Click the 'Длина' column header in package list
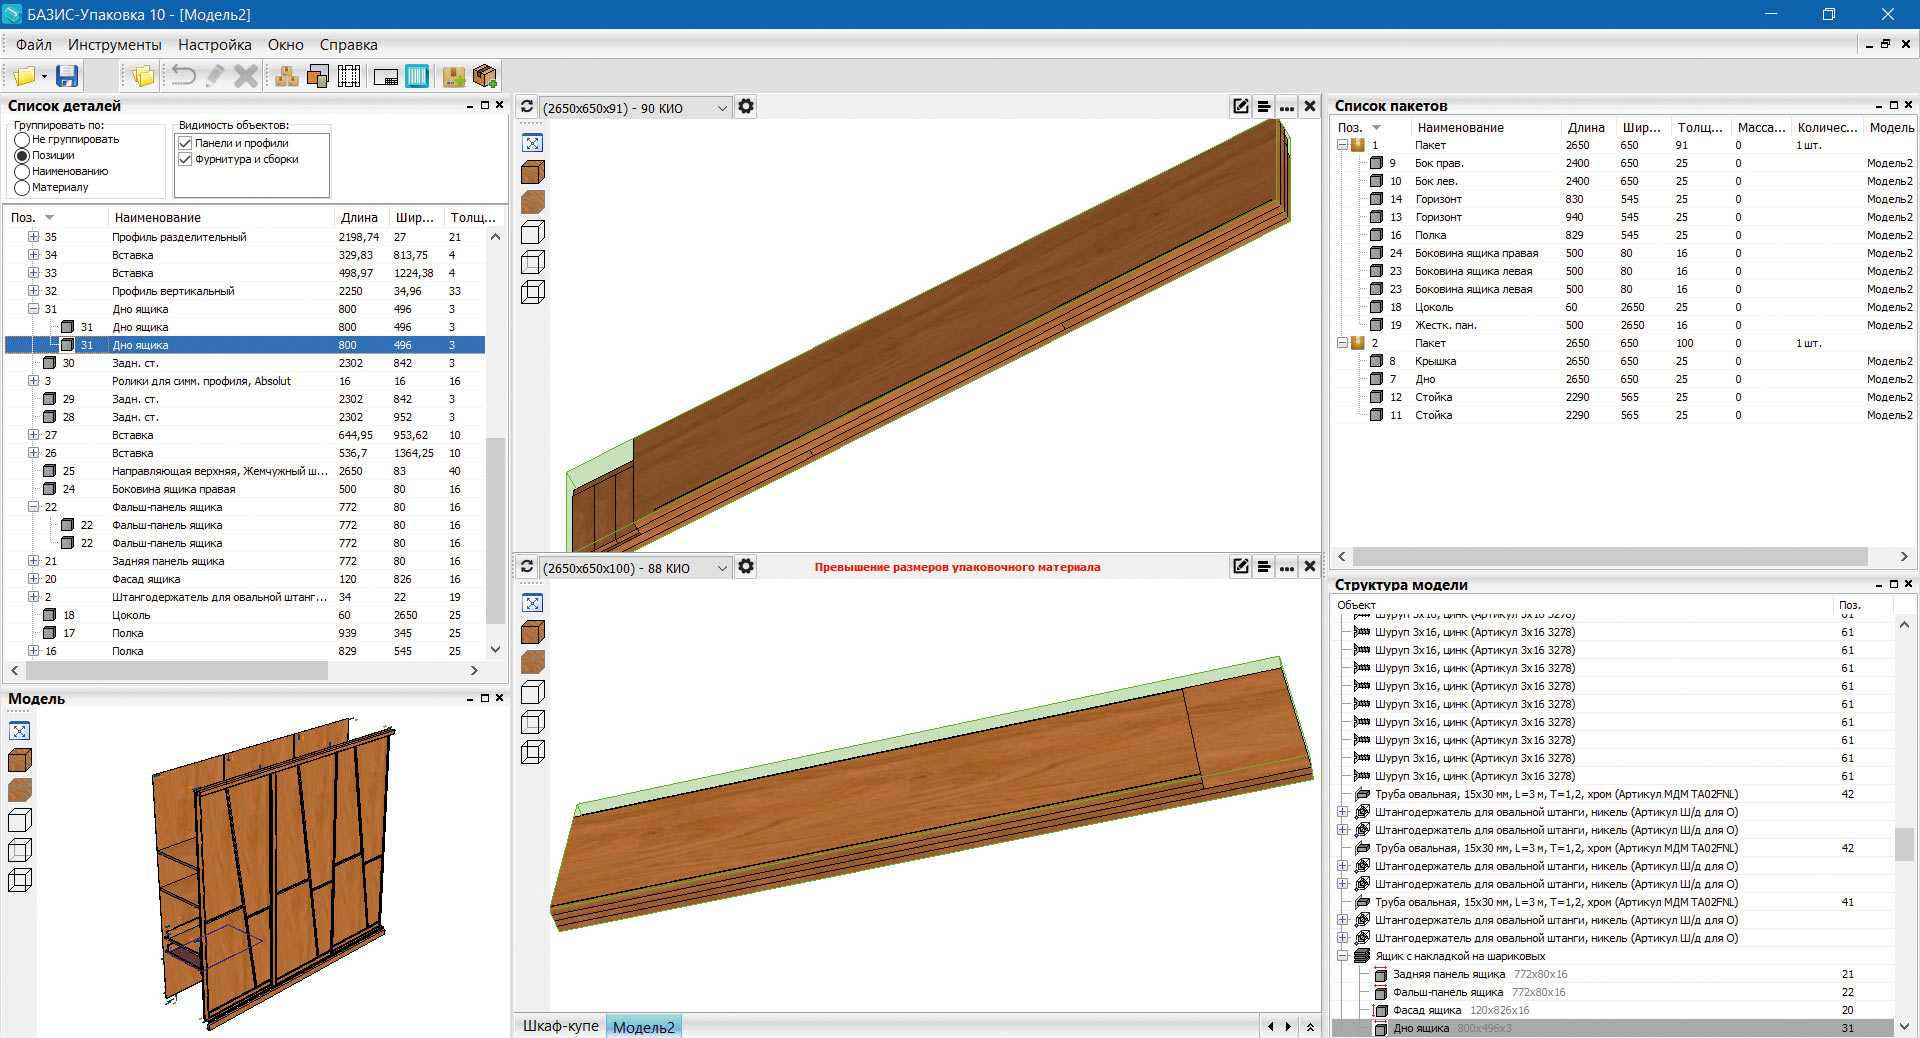Image resolution: width=1920 pixels, height=1038 pixels. [1585, 127]
